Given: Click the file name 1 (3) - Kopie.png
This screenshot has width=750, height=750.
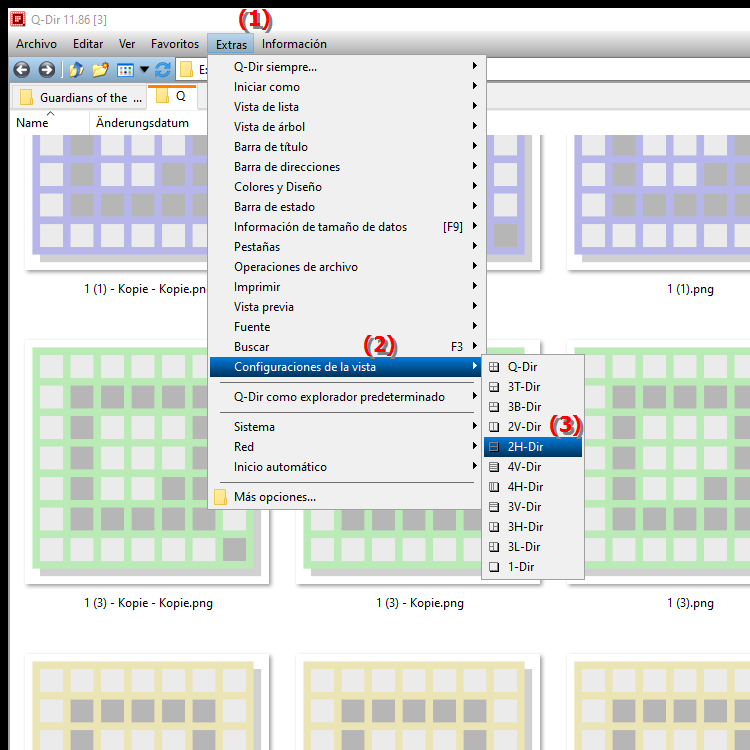Looking at the screenshot, I should [420, 603].
